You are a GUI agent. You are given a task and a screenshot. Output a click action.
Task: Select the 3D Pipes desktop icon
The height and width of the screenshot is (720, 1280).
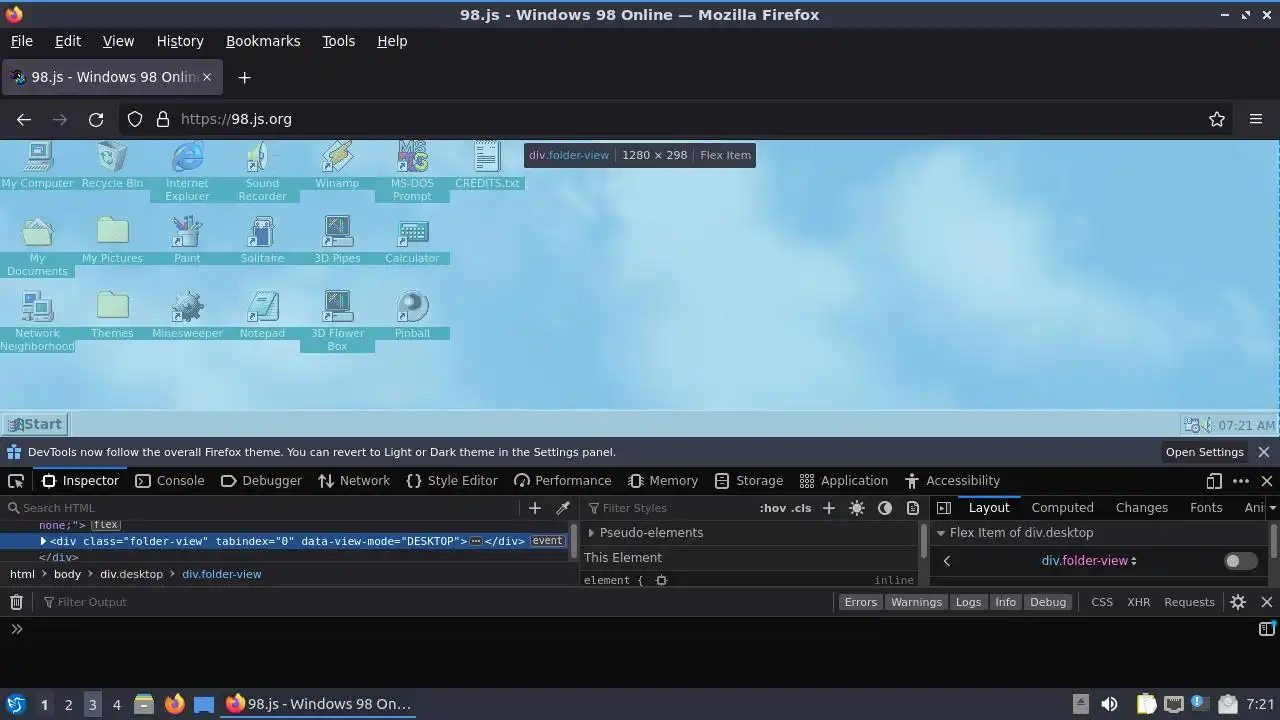pos(337,240)
